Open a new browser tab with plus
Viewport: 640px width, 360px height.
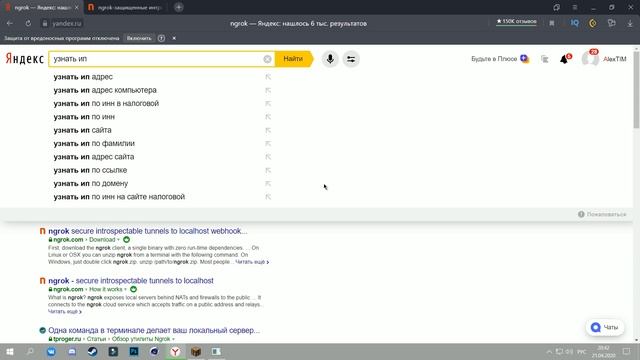(178, 7)
